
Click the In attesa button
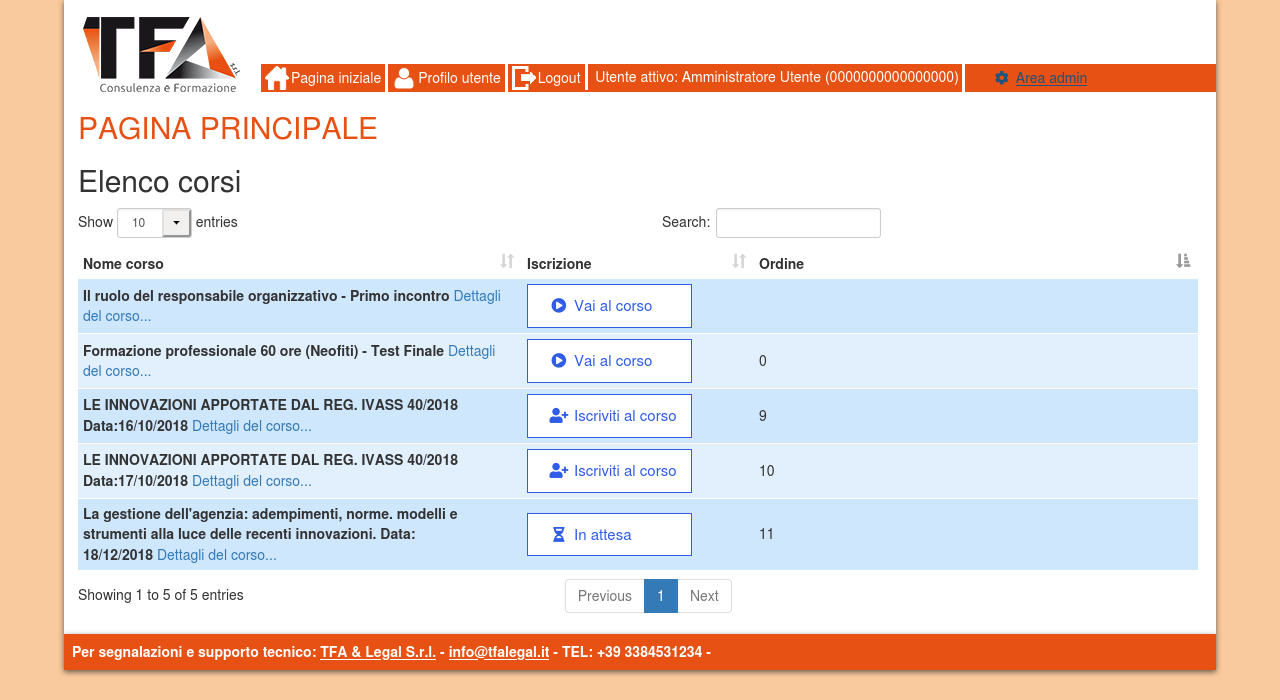[x=609, y=535]
